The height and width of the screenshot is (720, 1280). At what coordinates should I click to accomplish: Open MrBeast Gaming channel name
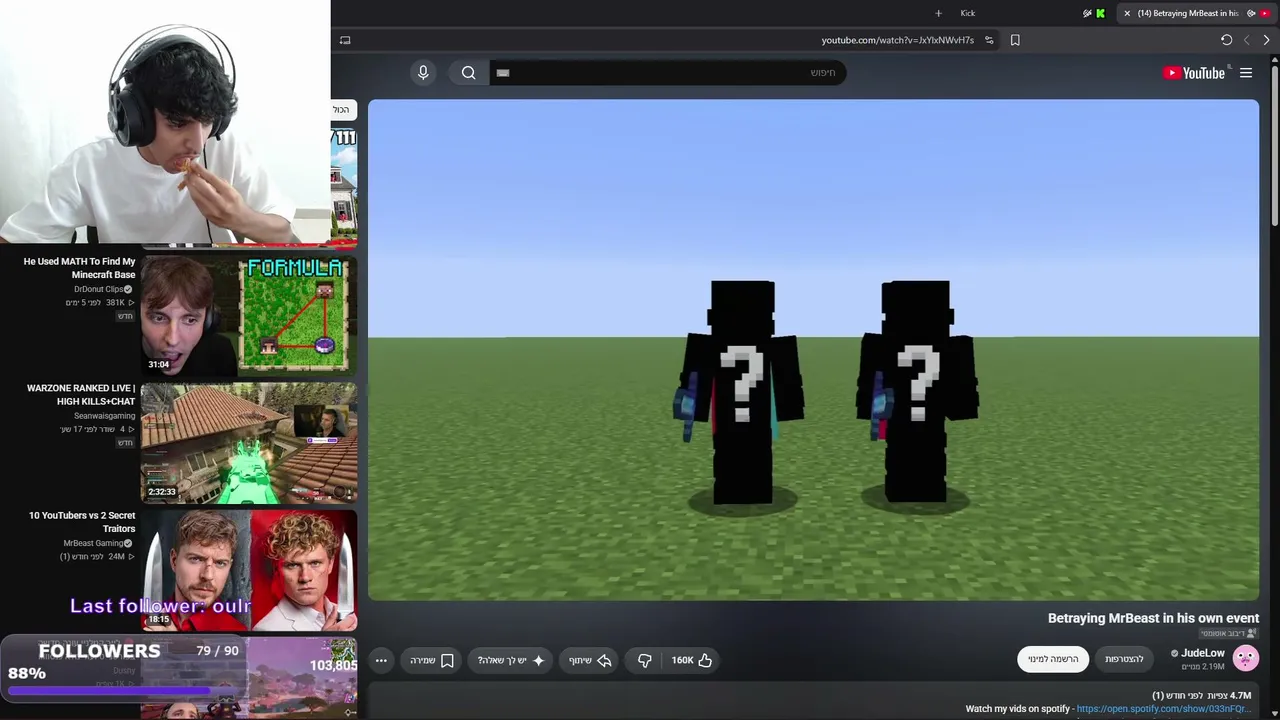click(93, 543)
